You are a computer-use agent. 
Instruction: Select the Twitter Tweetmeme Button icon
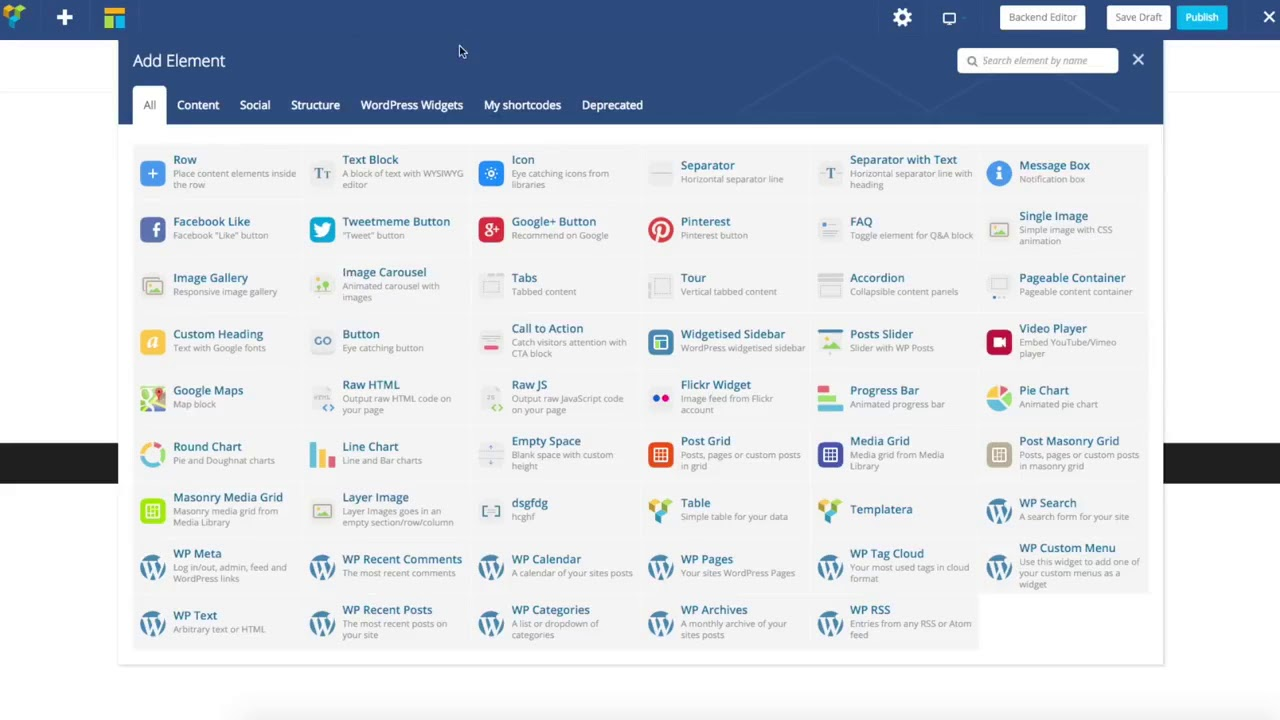click(x=322, y=229)
